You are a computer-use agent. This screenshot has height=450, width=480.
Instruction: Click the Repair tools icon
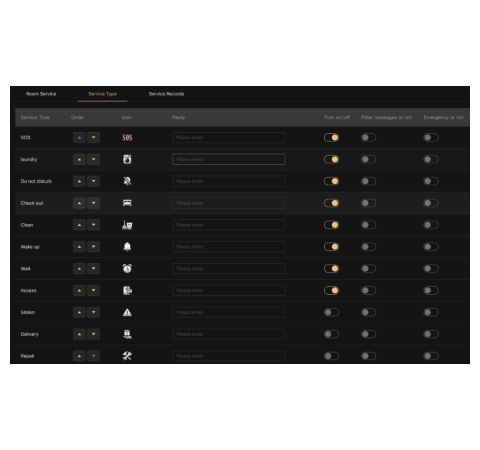click(127, 356)
